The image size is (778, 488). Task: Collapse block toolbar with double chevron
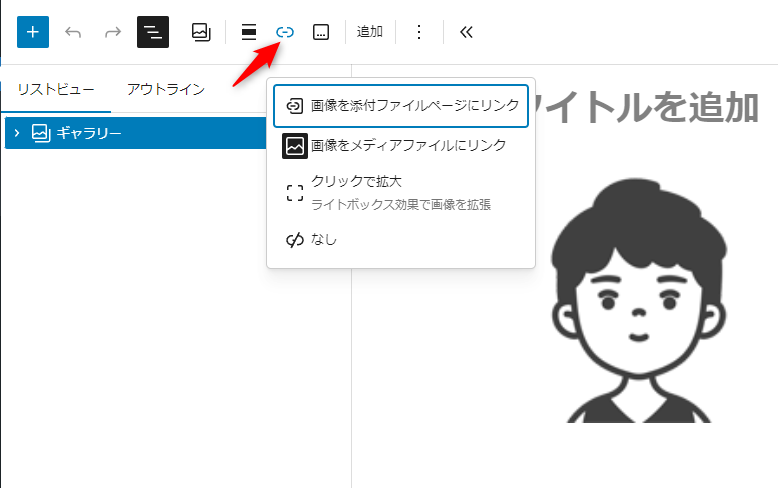click(x=465, y=32)
